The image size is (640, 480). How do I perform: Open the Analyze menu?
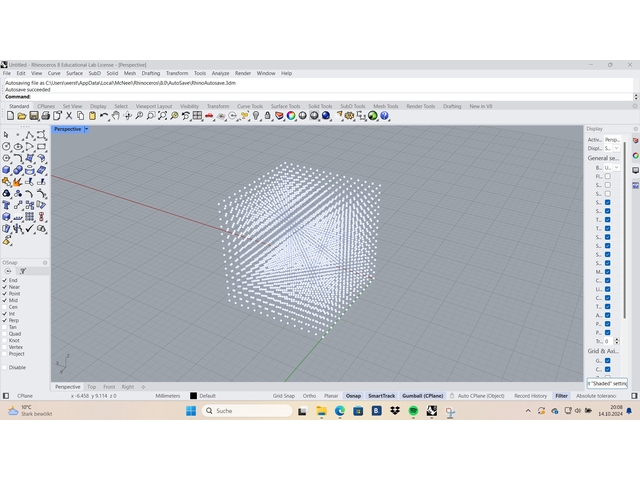coord(220,73)
